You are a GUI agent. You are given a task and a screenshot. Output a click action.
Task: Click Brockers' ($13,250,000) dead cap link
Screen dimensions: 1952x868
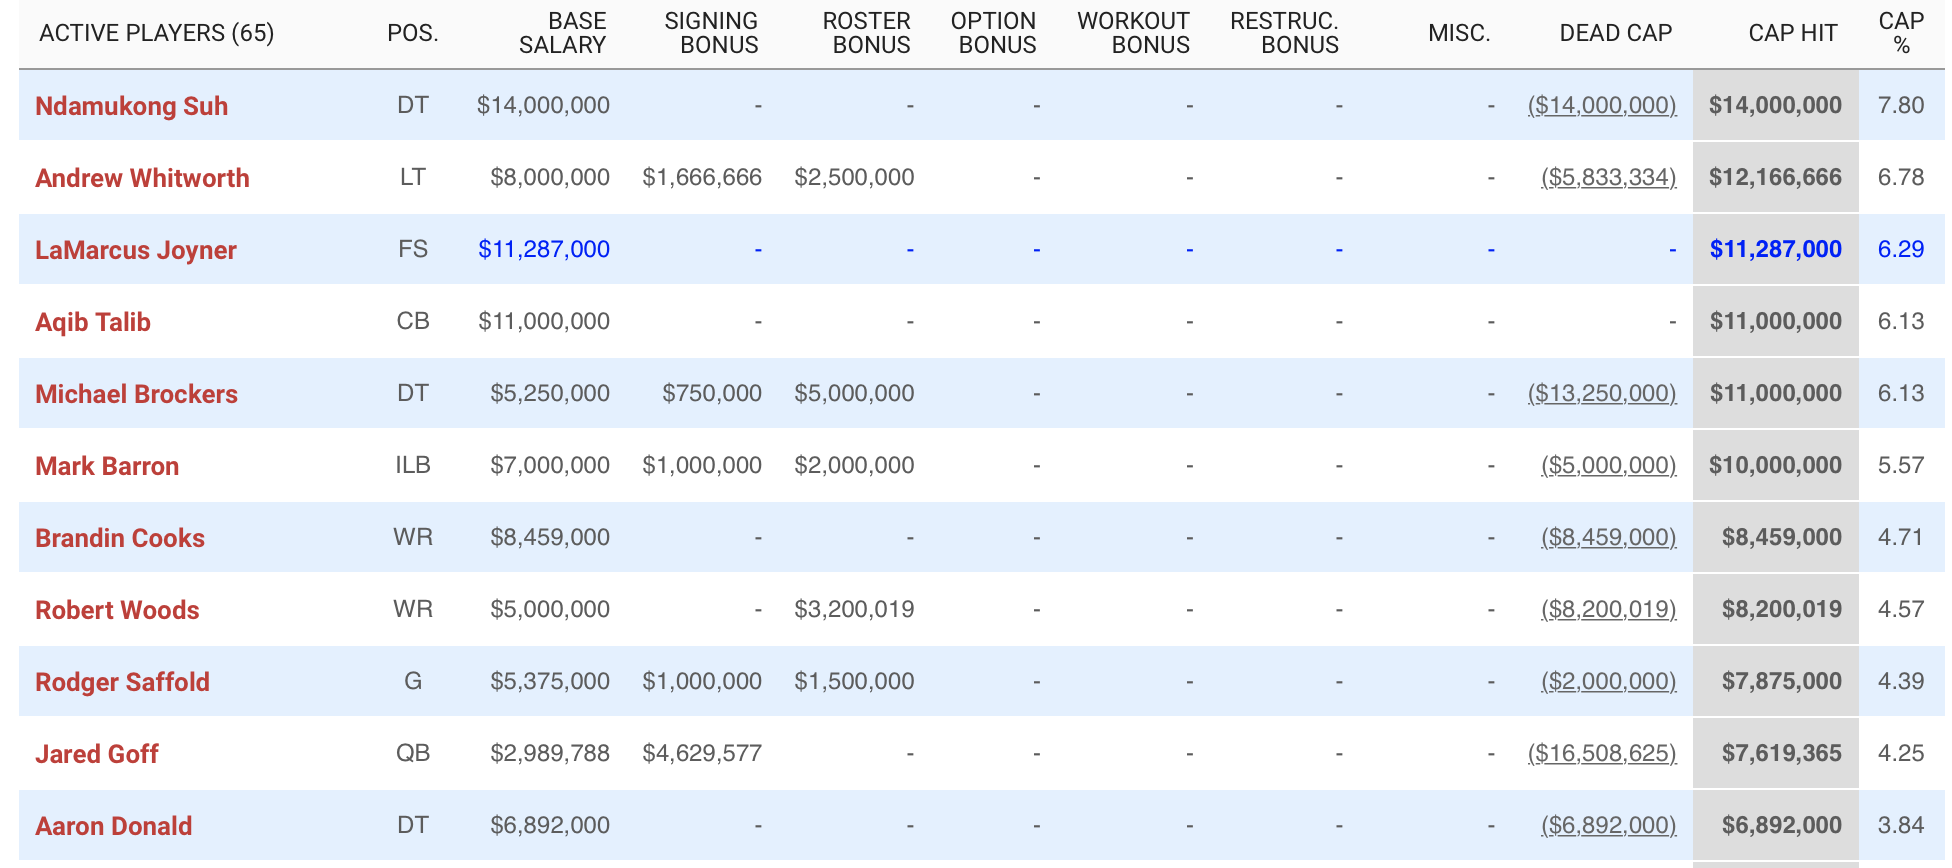[1602, 393]
